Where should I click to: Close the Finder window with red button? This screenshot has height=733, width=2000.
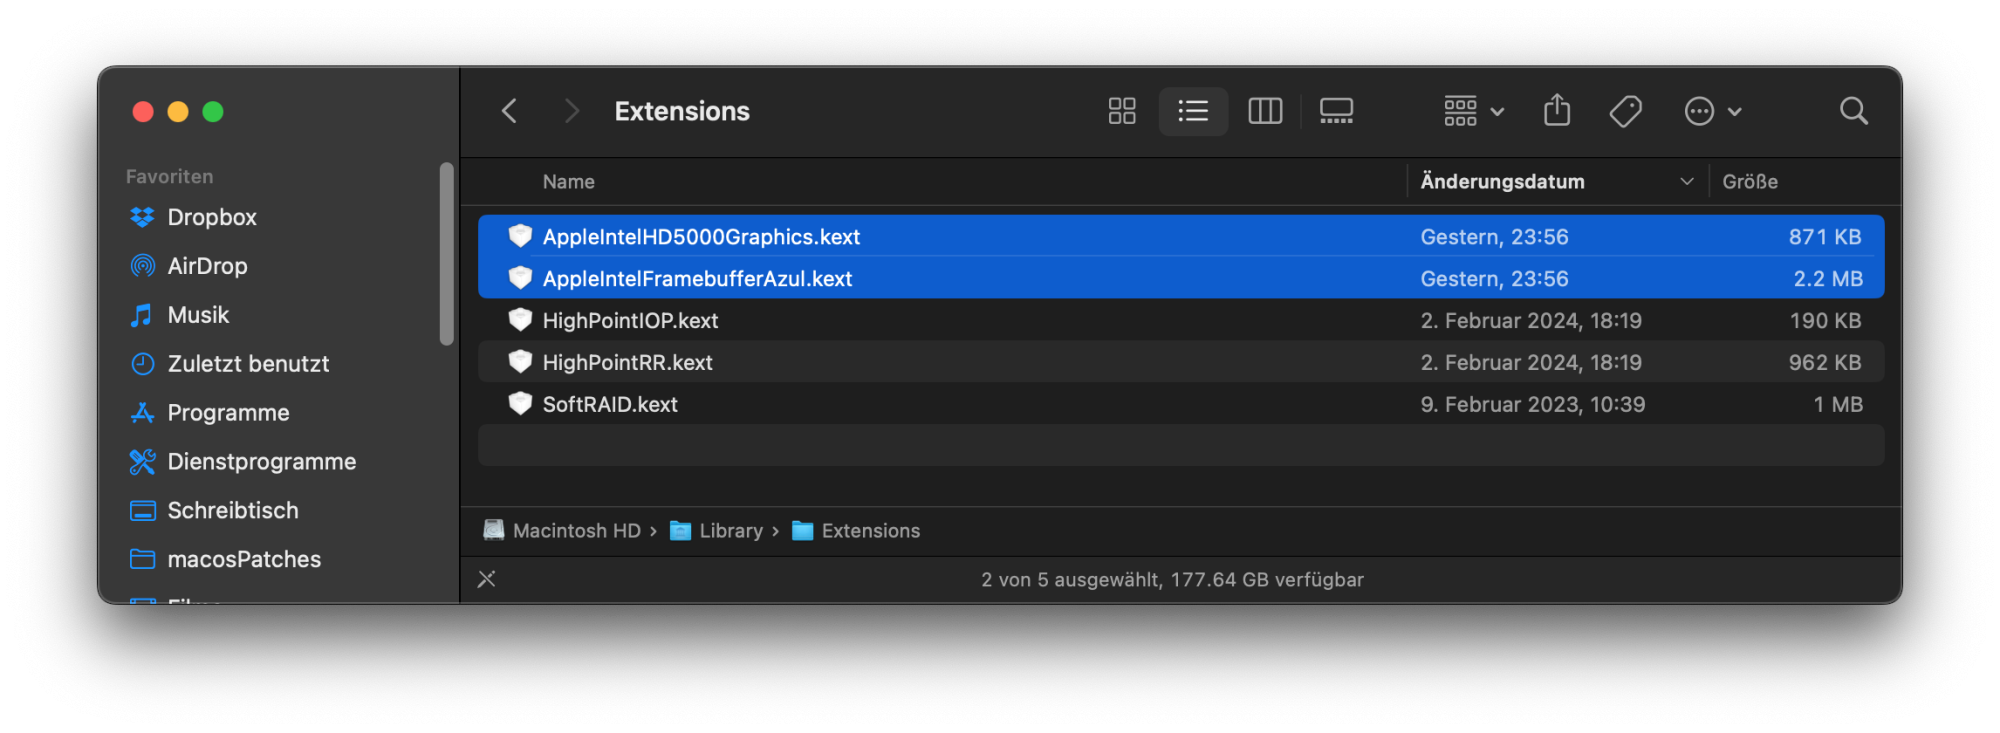coord(143,112)
